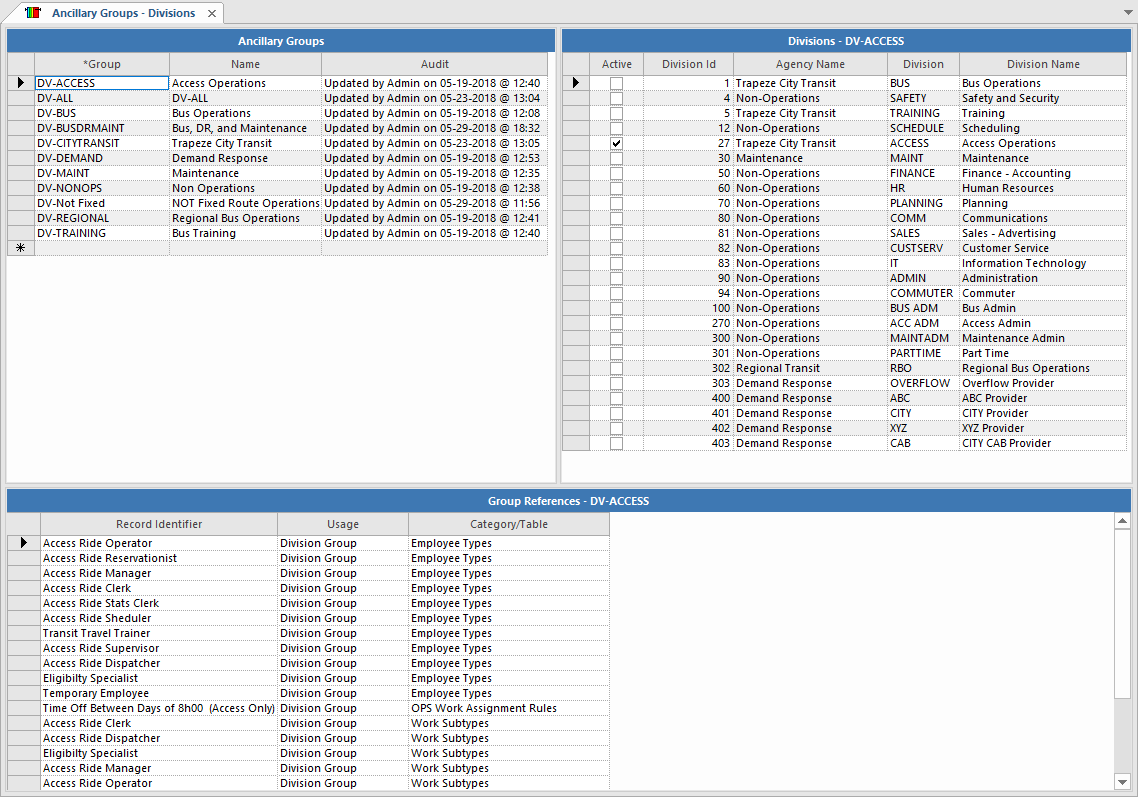
Task: Click the Ancillary Groups tab icon
Action: pyautogui.click(x=33, y=14)
